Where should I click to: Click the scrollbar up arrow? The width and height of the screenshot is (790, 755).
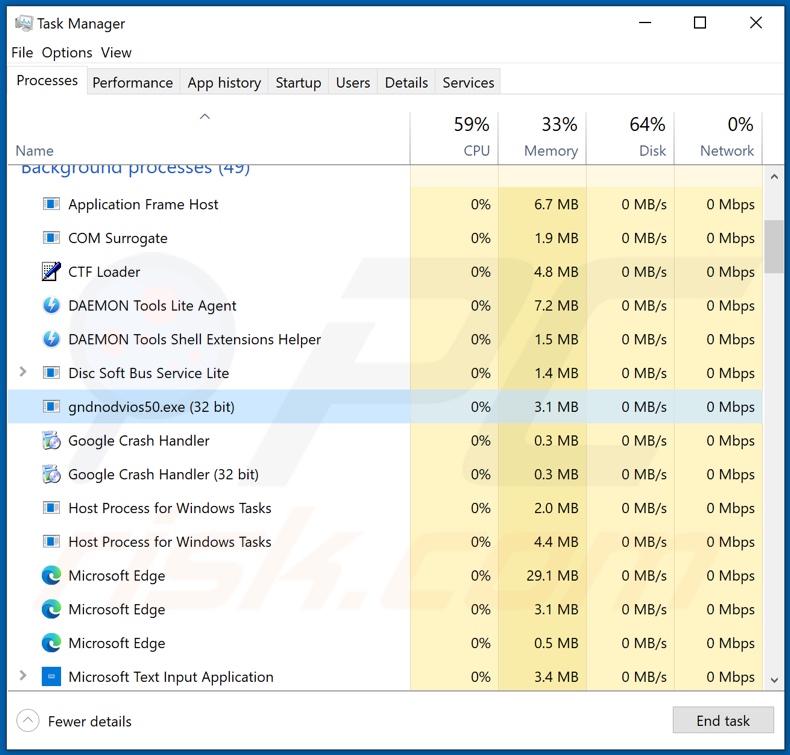tap(774, 177)
